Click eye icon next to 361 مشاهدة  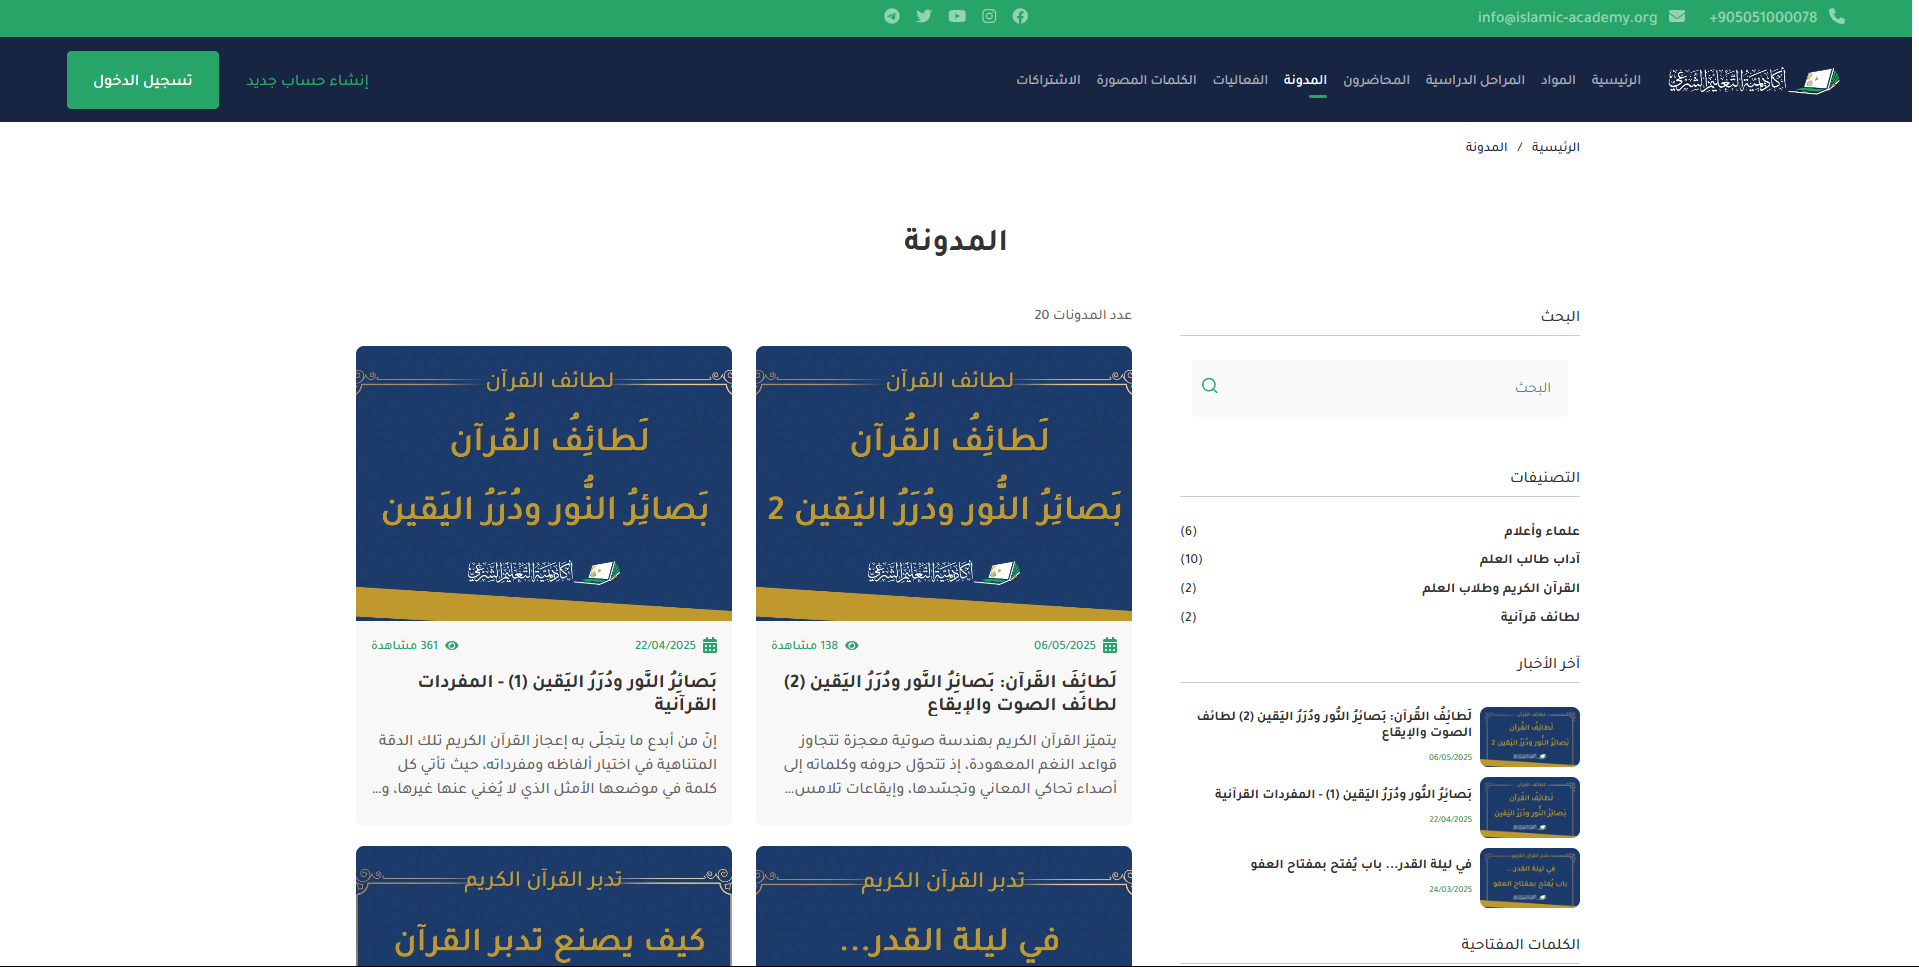point(452,645)
